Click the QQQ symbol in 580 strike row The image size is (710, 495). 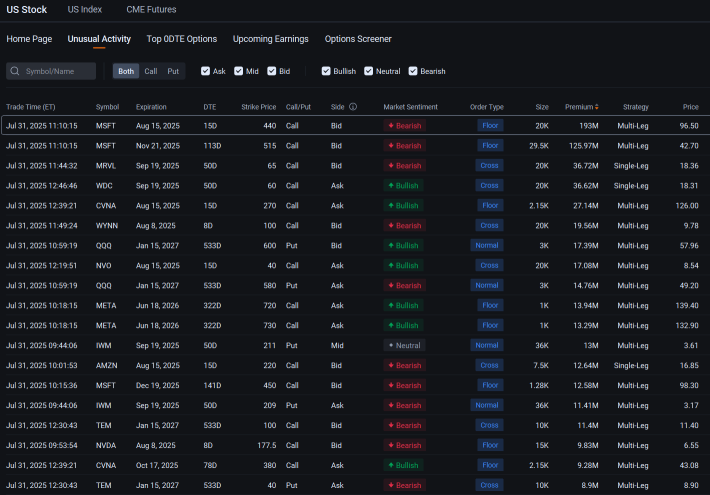(x=103, y=285)
